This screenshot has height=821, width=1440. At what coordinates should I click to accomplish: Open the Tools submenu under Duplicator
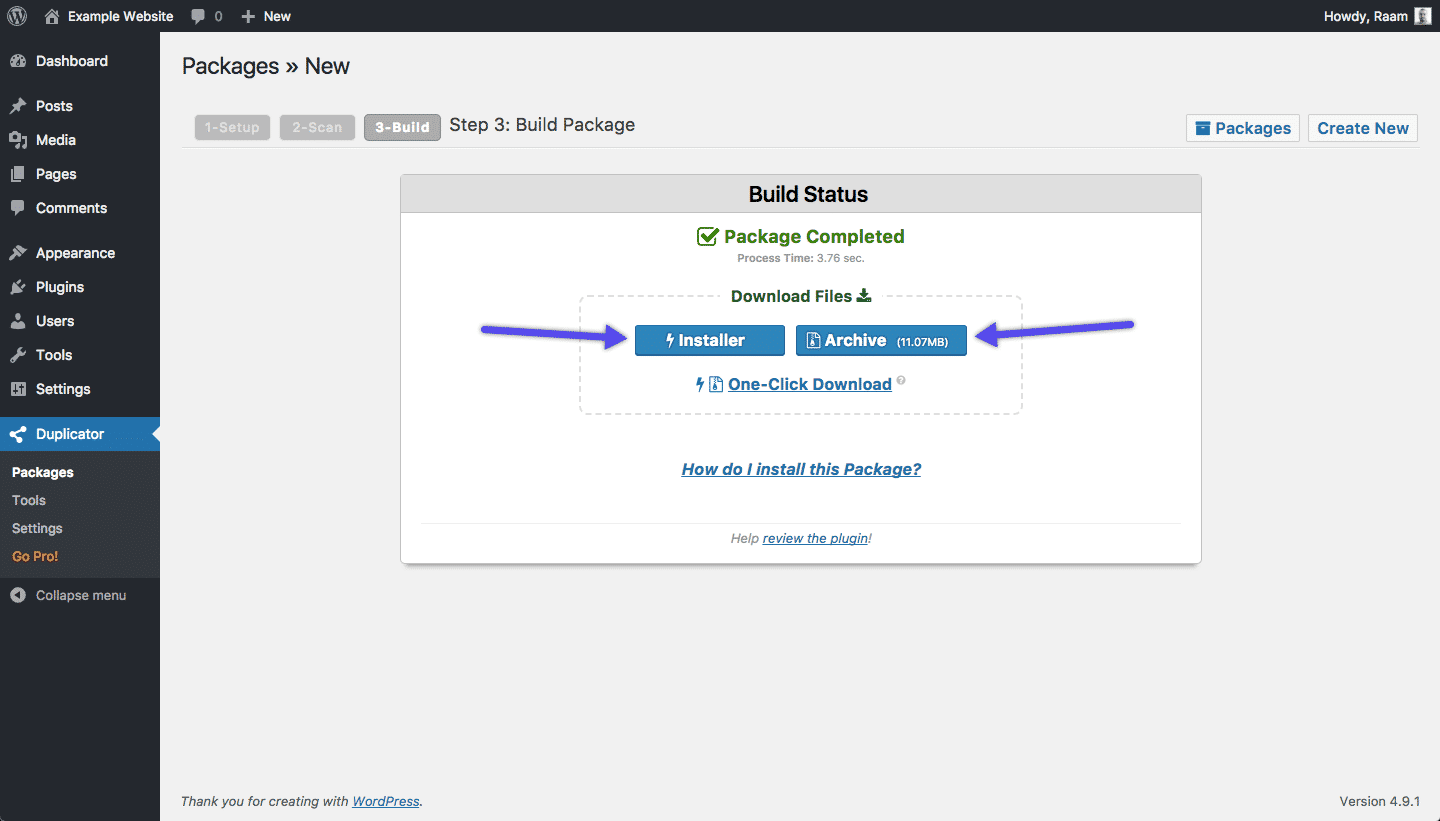pyautogui.click(x=28, y=500)
